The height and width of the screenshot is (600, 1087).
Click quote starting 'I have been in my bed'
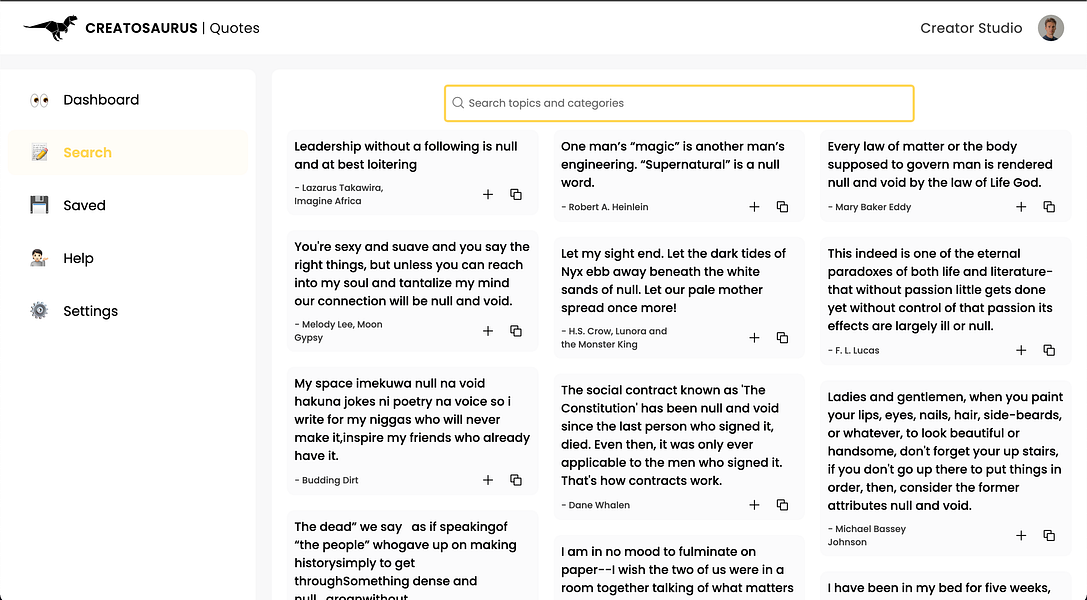click(939, 588)
